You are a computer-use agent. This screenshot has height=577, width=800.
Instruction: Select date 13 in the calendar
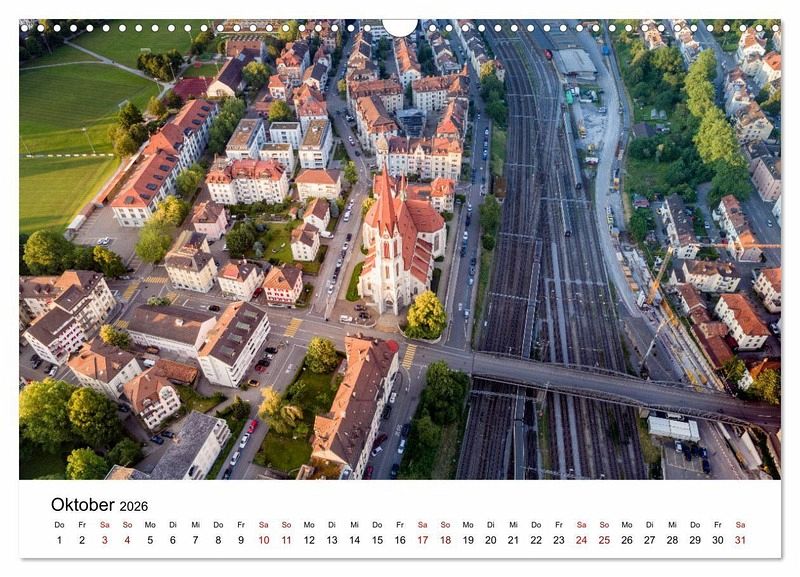332,540
